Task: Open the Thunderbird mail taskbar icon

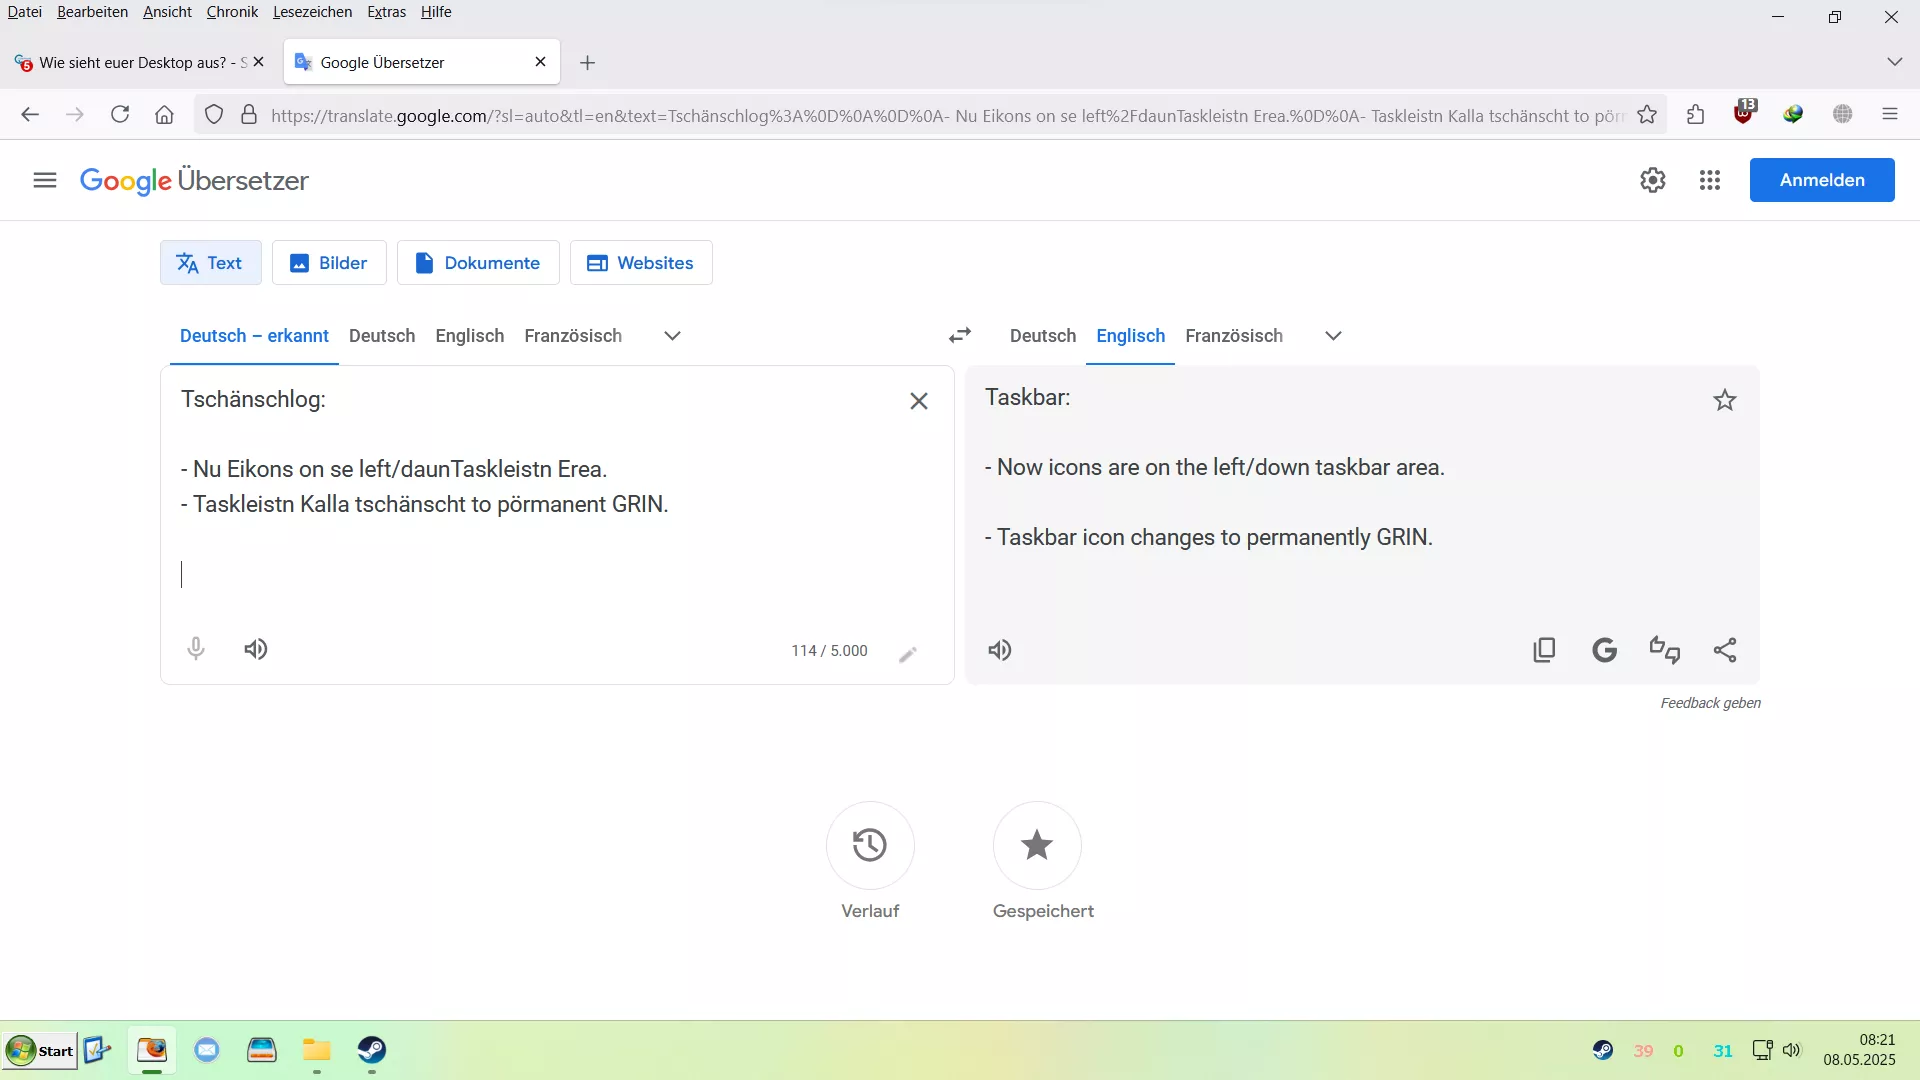Action: 207,1050
